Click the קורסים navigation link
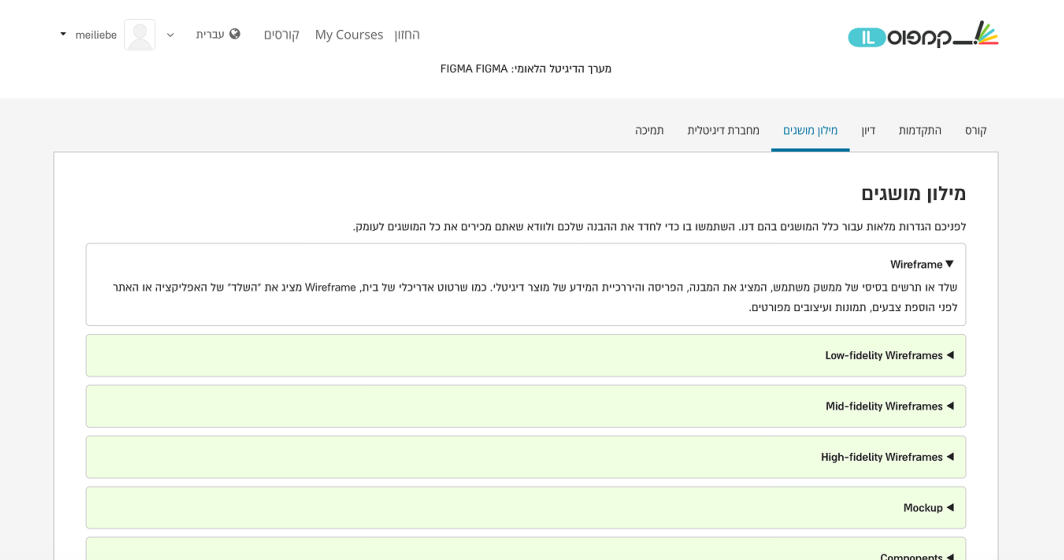 [281, 34]
